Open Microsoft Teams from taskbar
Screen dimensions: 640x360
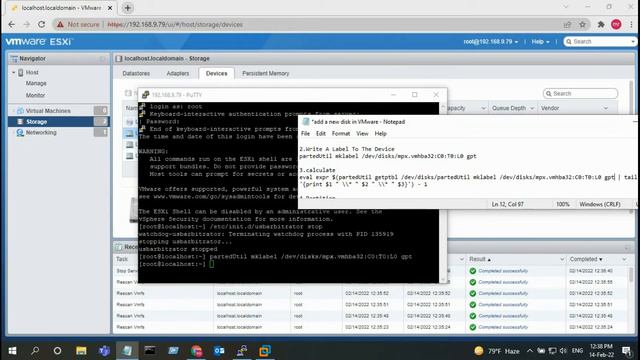pyautogui.click(x=104, y=351)
